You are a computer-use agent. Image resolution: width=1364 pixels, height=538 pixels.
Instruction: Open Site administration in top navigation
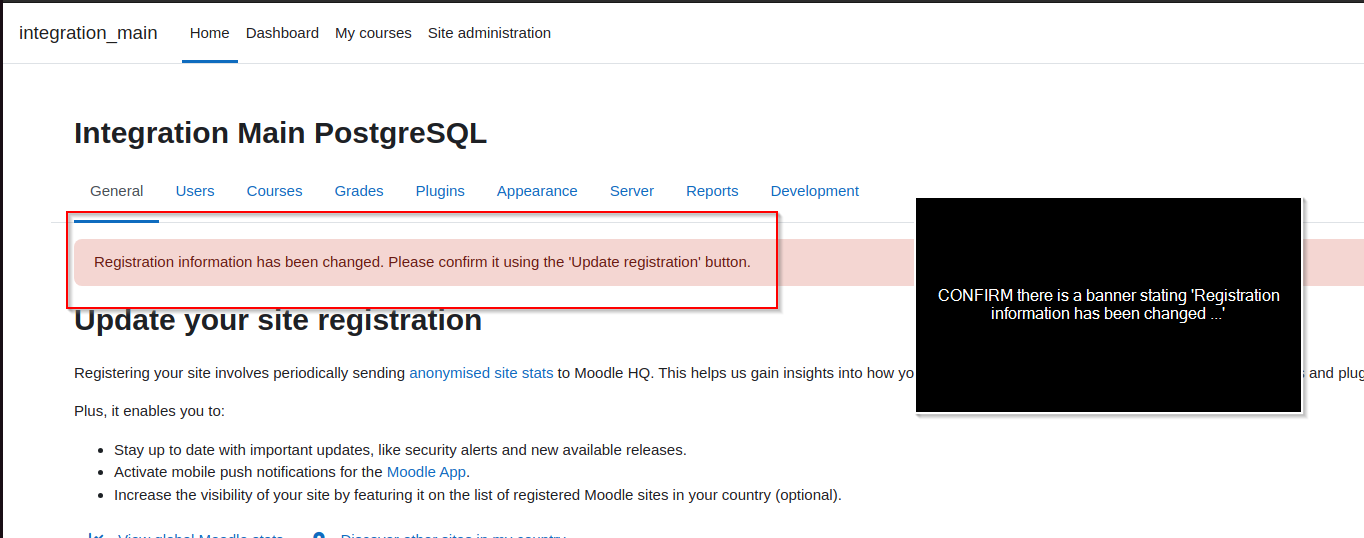pos(489,33)
